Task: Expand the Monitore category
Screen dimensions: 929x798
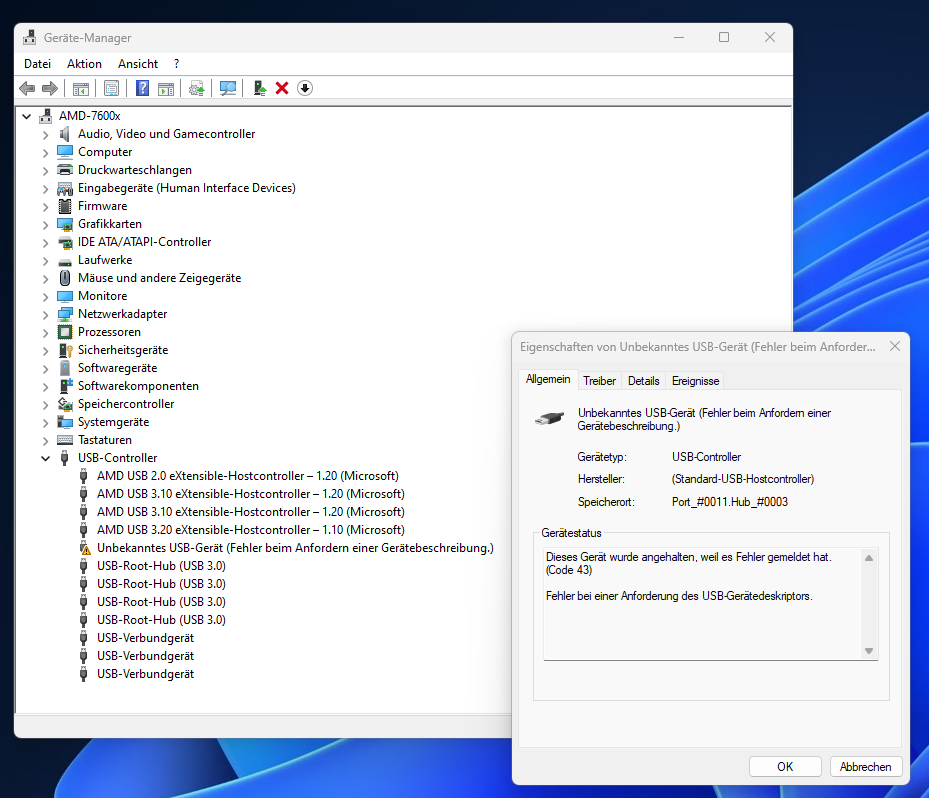Action: 45,296
